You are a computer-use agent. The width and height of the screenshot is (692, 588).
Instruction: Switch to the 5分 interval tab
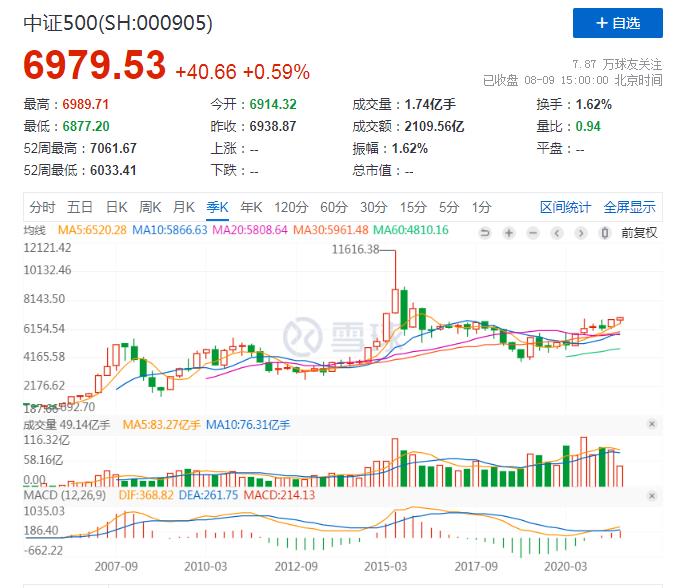449,207
